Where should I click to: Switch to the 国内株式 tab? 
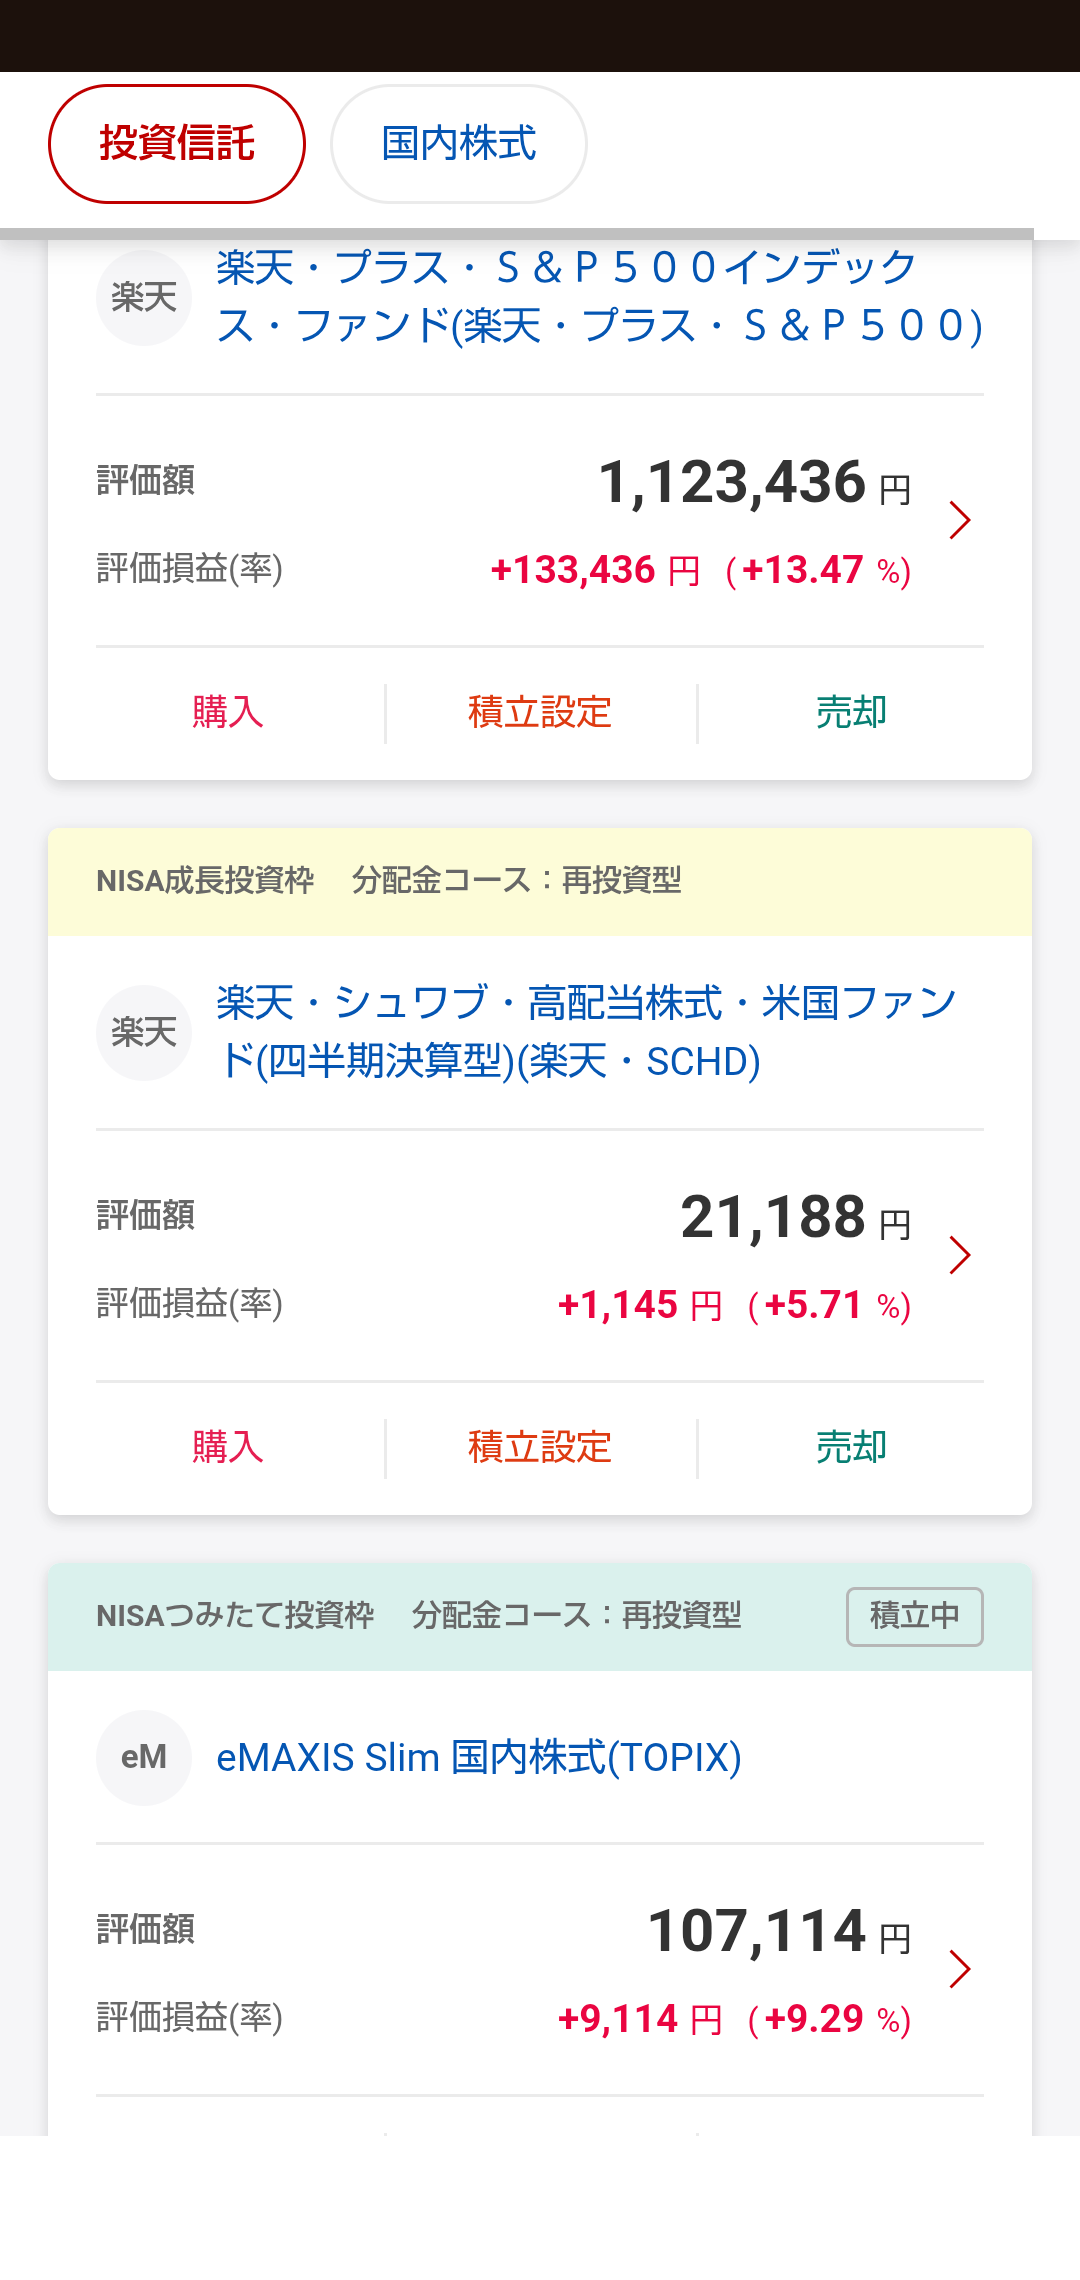point(459,144)
